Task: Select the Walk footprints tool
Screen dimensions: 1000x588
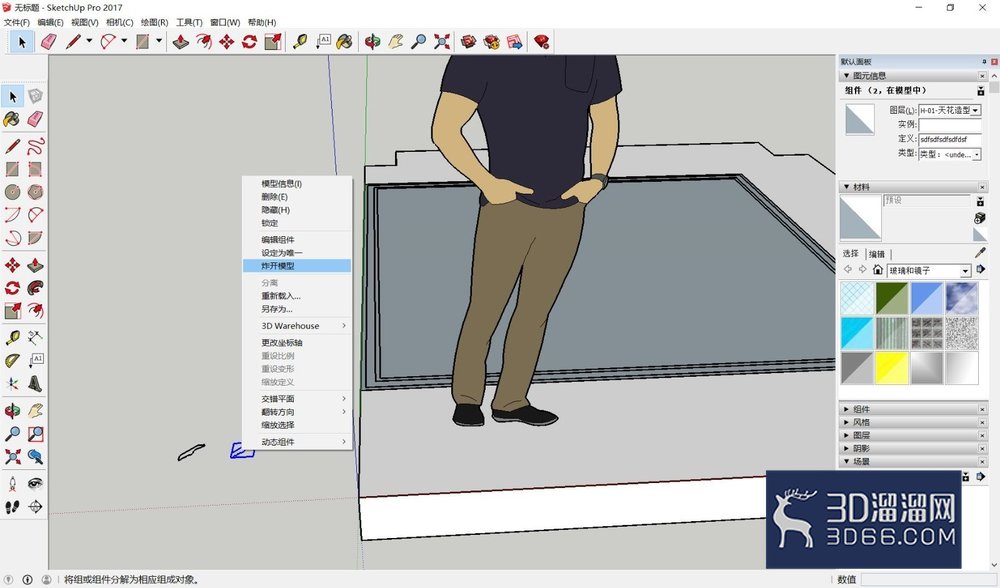Action: tap(13, 507)
